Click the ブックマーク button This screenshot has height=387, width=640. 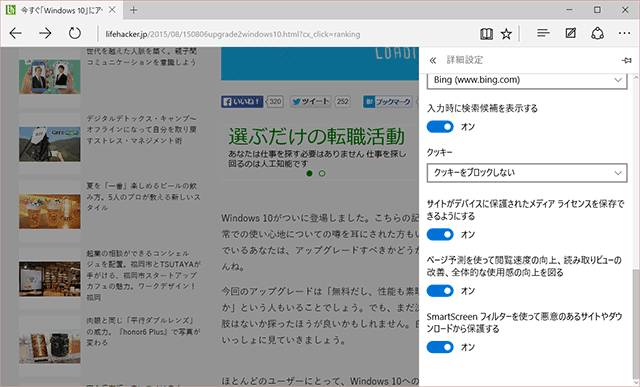pyautogui.click(x=387, y=102)
